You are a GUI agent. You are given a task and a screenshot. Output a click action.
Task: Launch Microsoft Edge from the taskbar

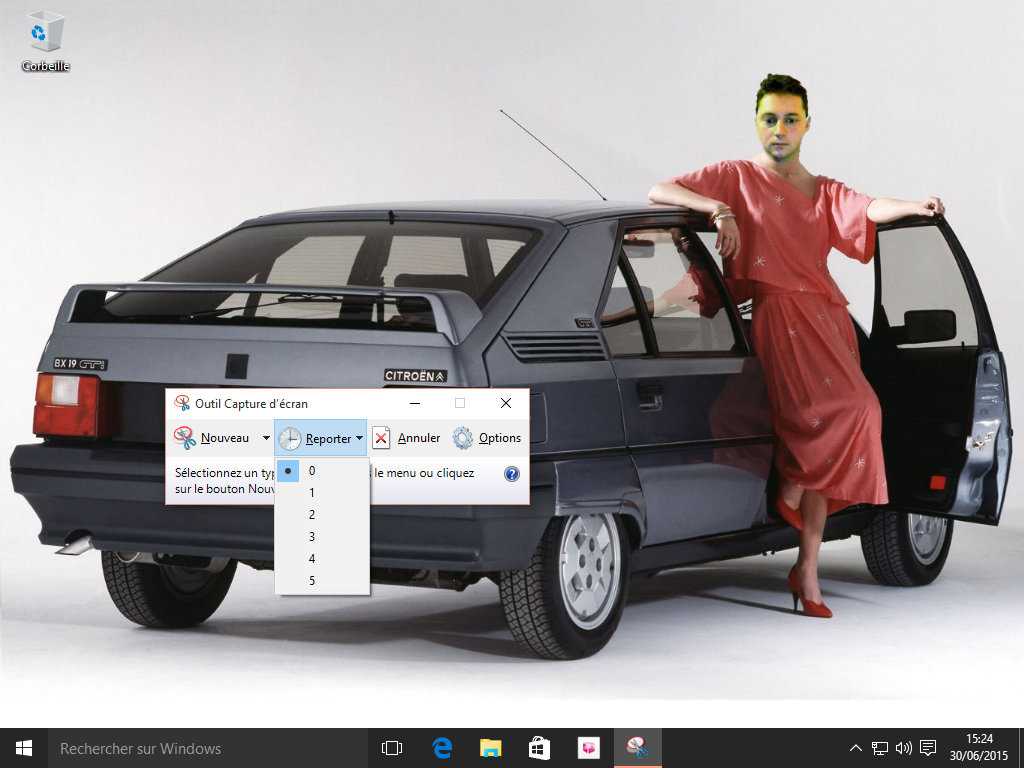pyautogui.click(x=442, y=748)
